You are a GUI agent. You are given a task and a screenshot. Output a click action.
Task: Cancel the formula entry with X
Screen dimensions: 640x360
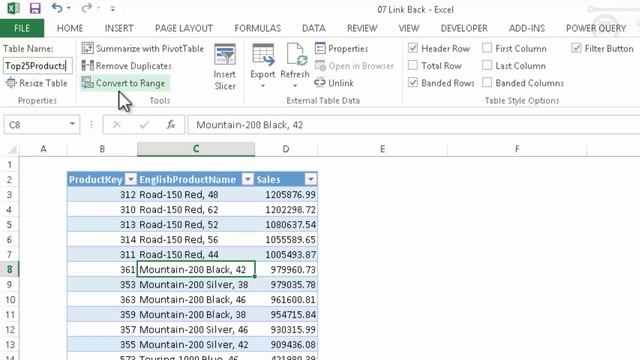click(117, 124)
